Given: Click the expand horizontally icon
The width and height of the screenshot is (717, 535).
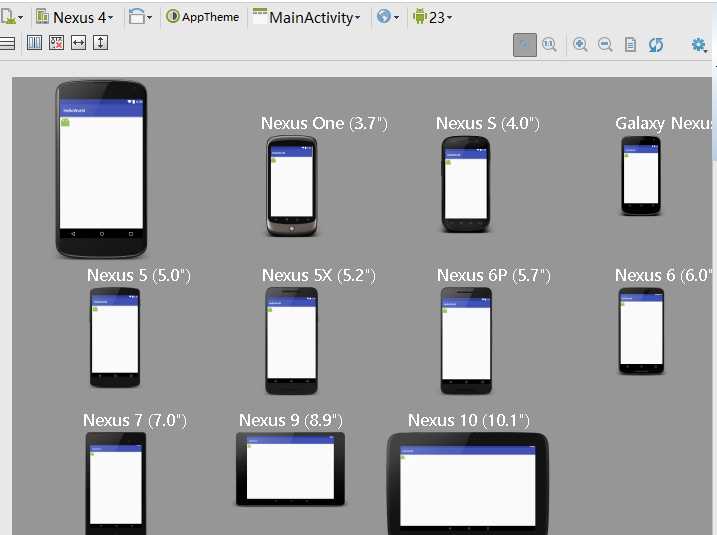Looking at the screenshot, I should click(79, 43).
